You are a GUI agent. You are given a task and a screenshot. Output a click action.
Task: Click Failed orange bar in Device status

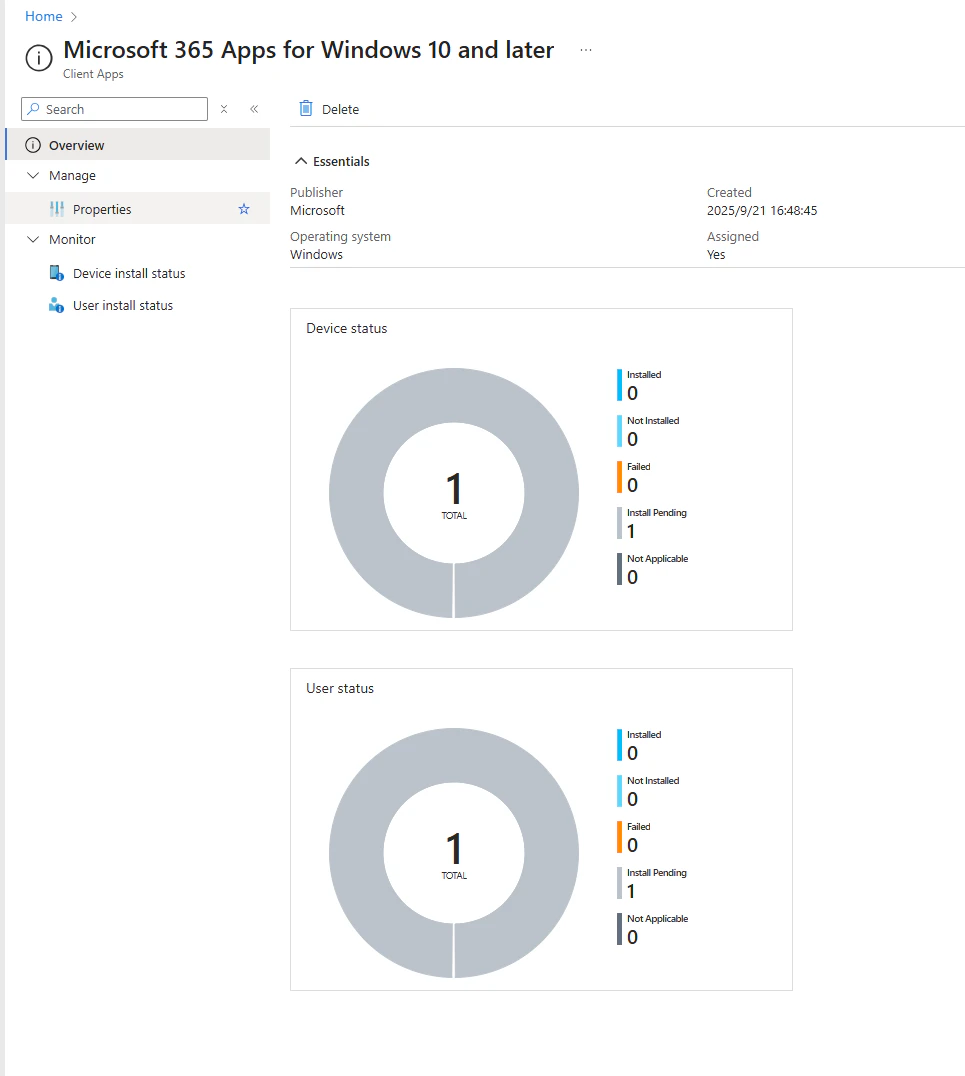point(619,477)
